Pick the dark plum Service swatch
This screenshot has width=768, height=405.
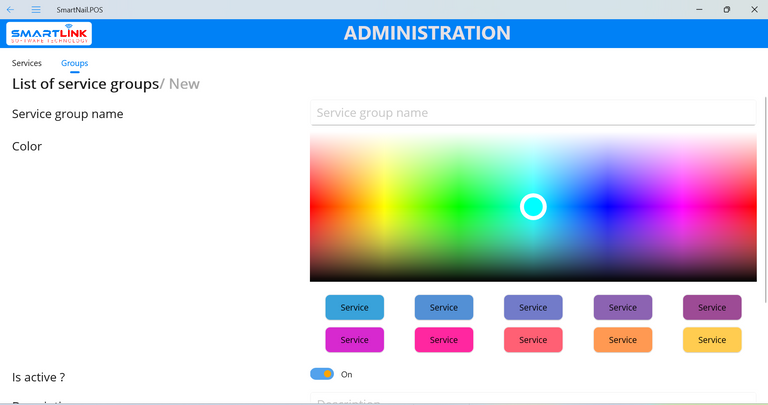(712, 307)
